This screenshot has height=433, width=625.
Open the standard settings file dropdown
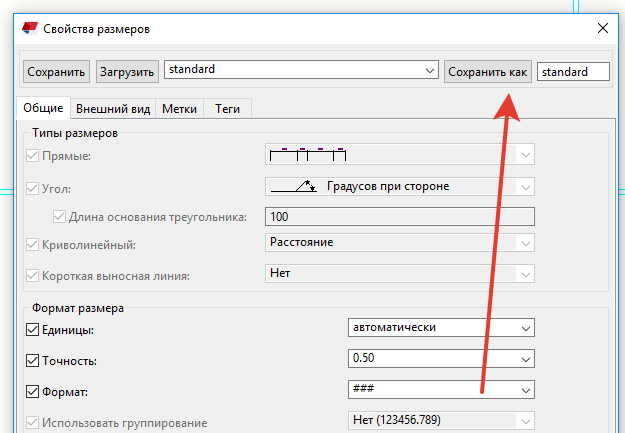click(x=430, y=71)
